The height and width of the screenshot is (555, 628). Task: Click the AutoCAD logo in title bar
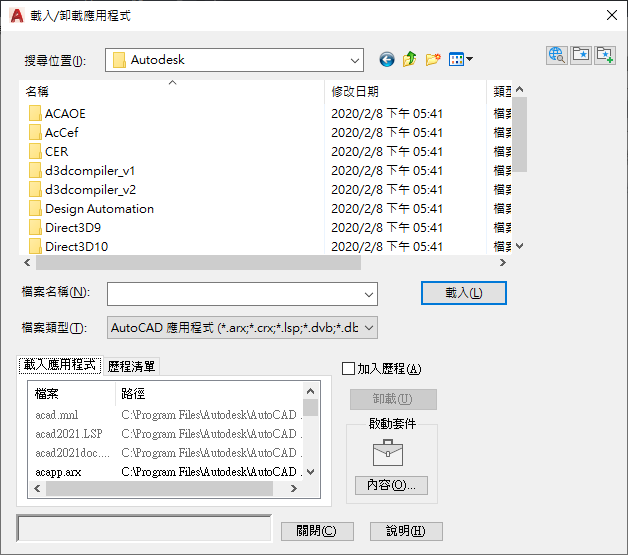(x=17, y=16)
